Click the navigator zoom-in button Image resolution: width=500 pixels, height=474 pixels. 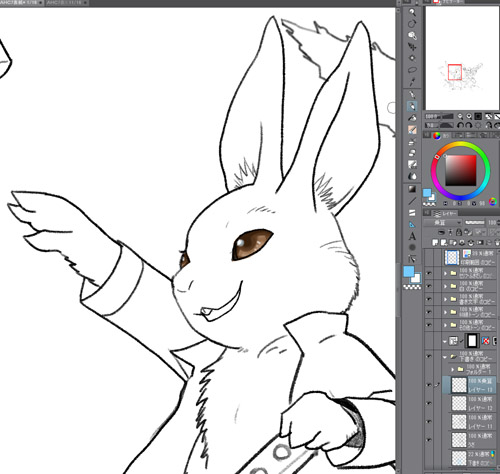(x=469, y=116)
